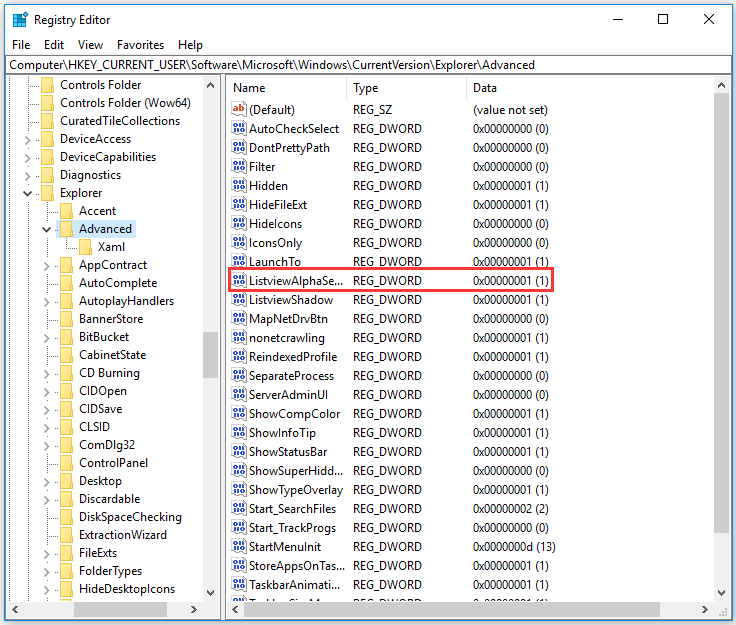This screenshot has width=736, height=625.
Task: Click the ListviewAlphaSe... DWORD icon
Action: [x=238, y=280]
